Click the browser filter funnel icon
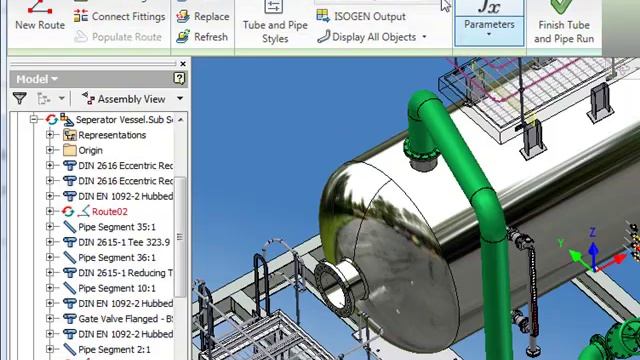 click(x=20, y=98)
